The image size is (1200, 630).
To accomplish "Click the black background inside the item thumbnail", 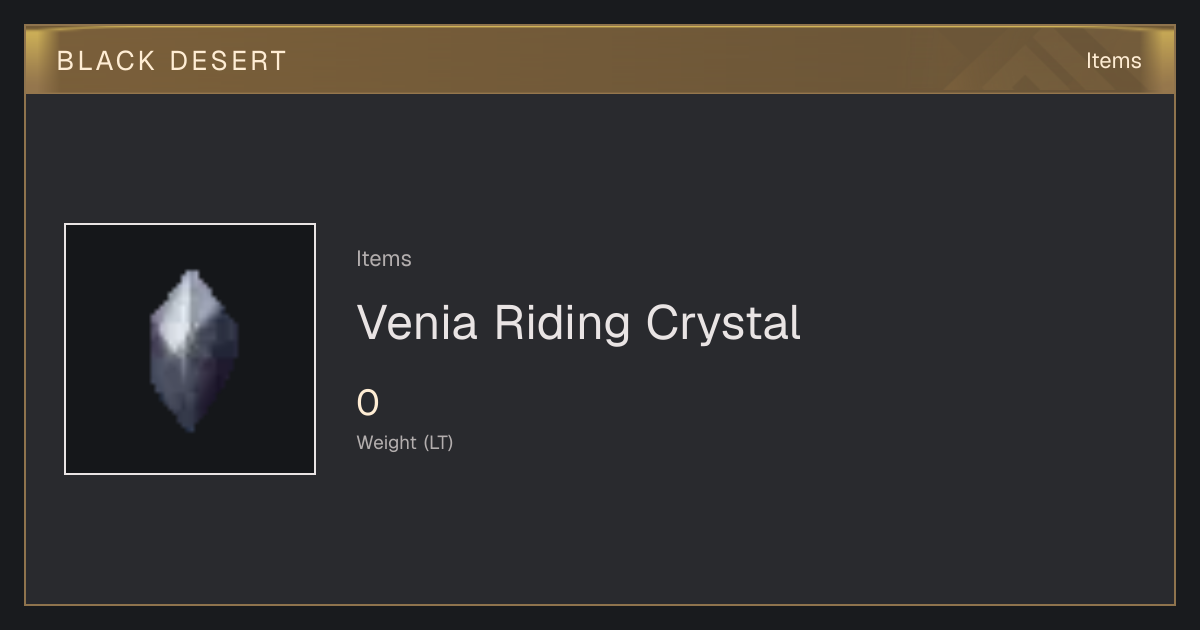I will [x=100, y=260].
